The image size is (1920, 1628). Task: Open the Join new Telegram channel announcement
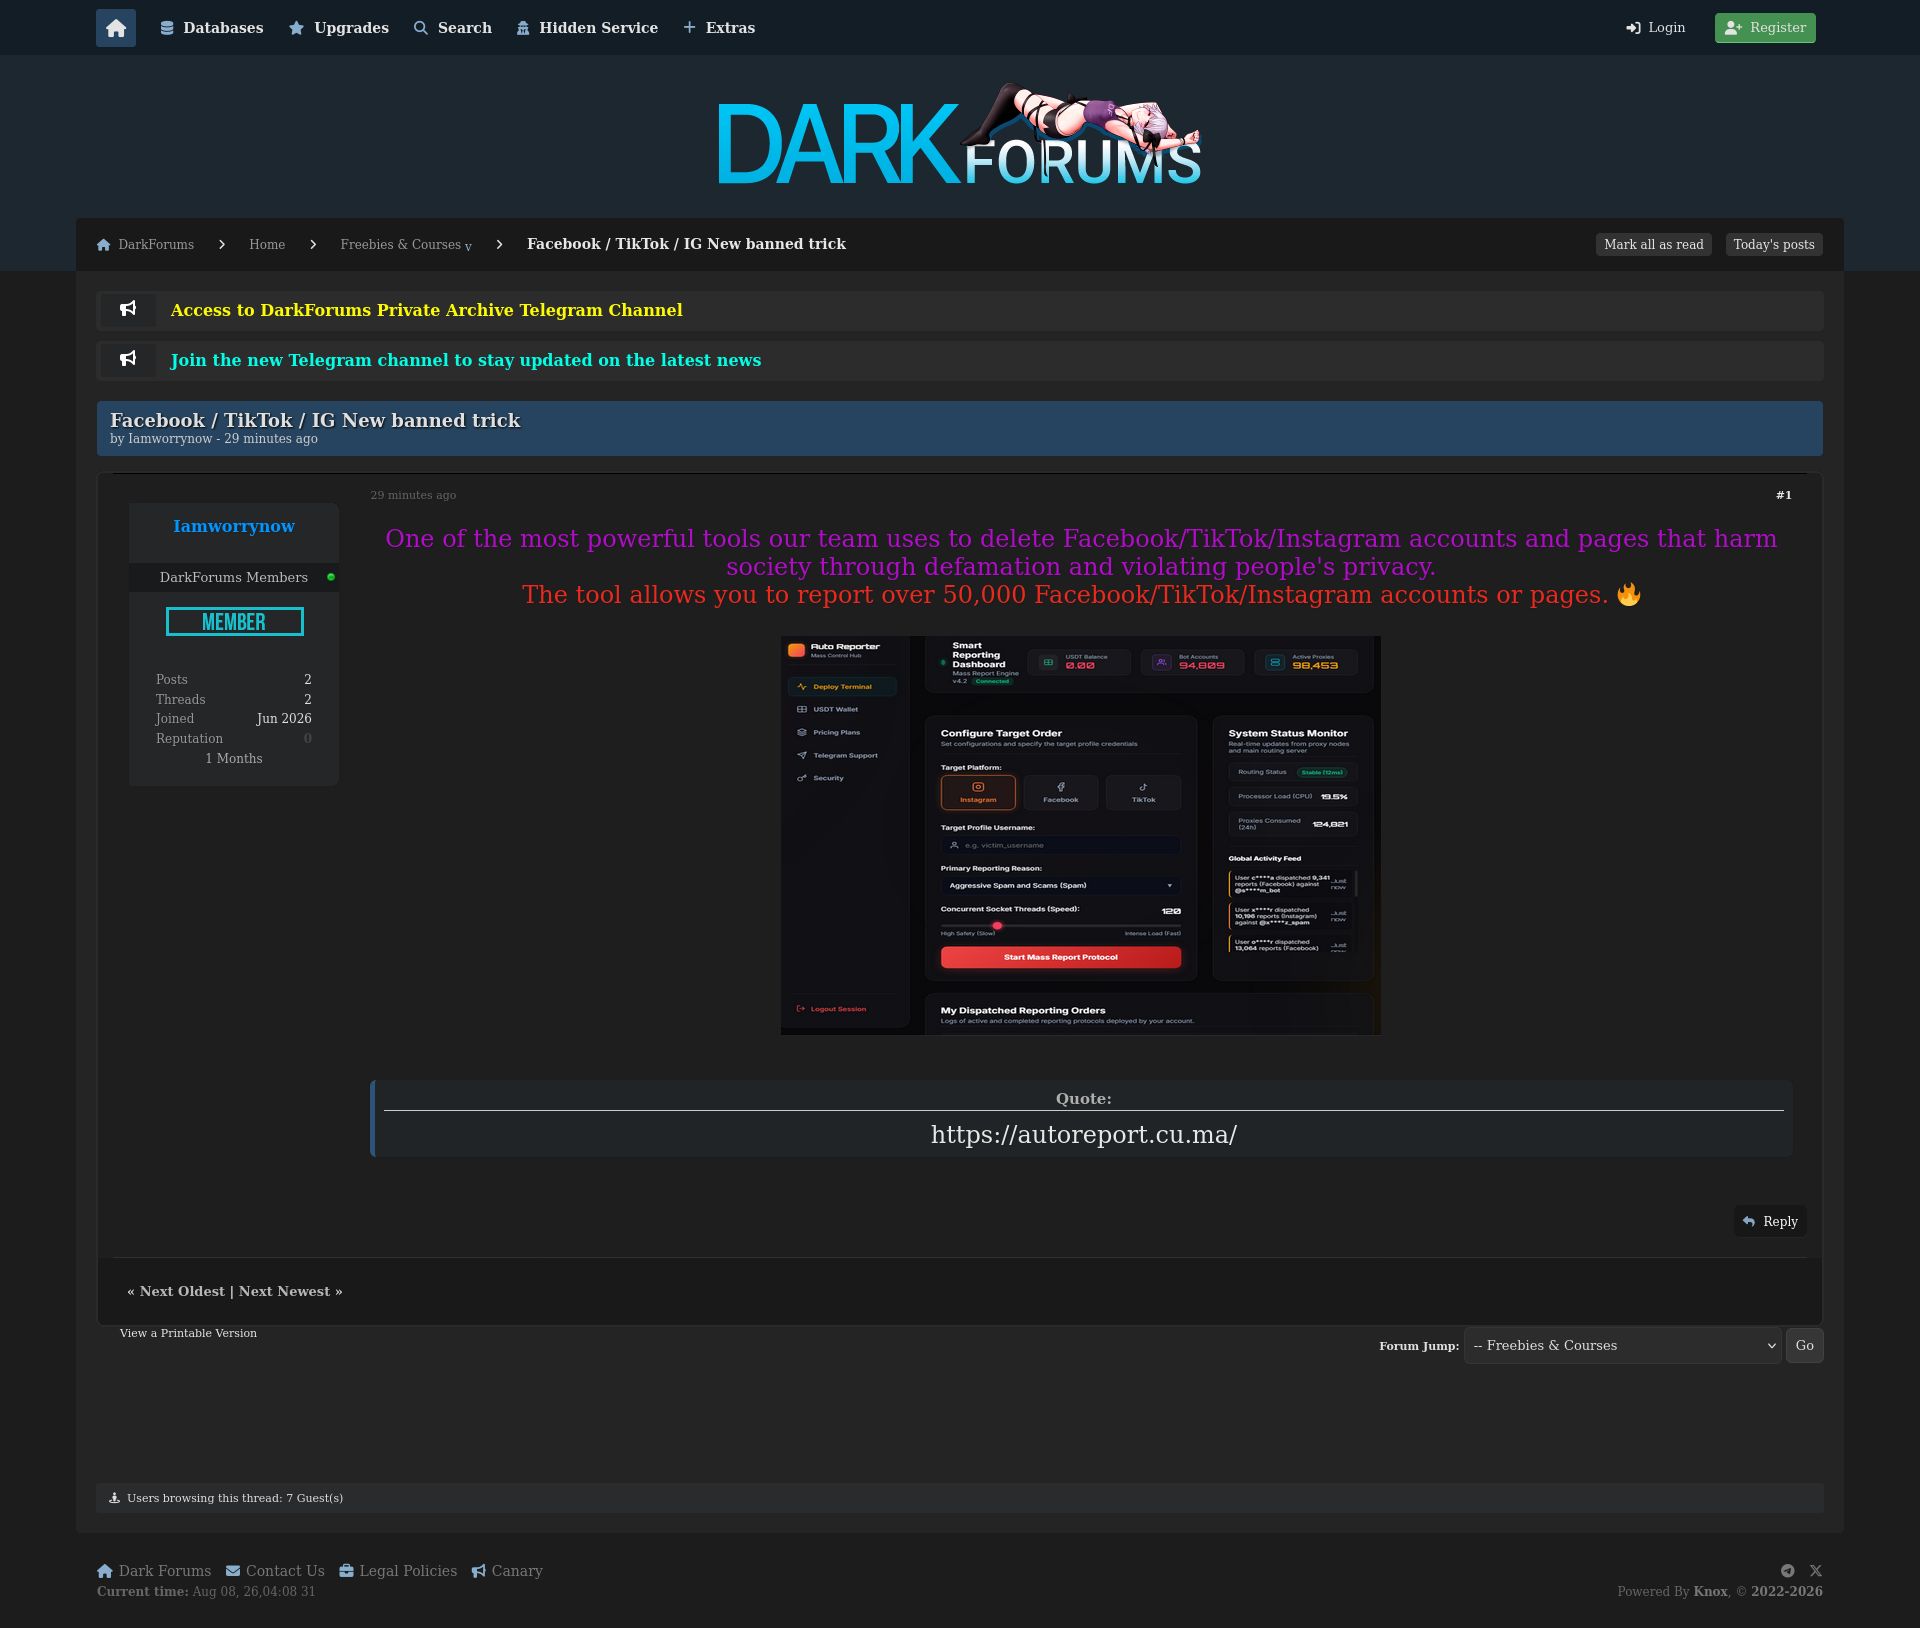[466, 360]
